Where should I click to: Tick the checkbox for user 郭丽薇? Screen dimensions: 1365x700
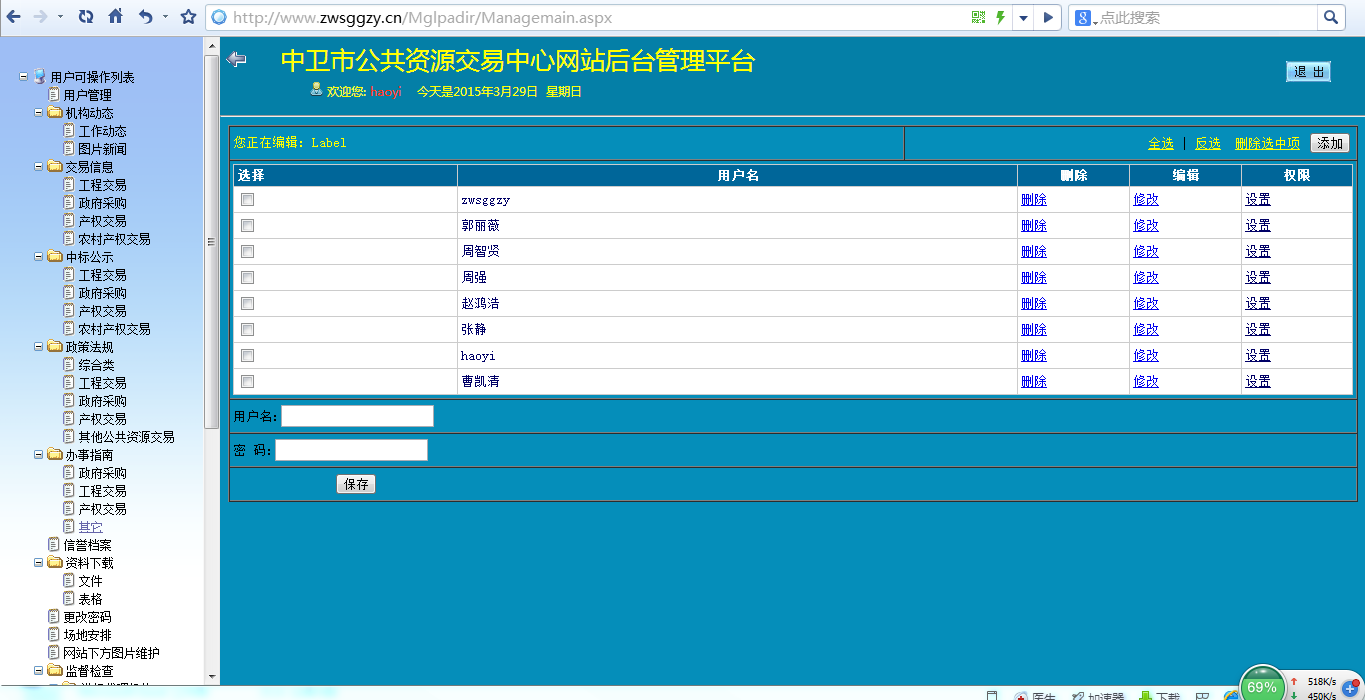247,225
